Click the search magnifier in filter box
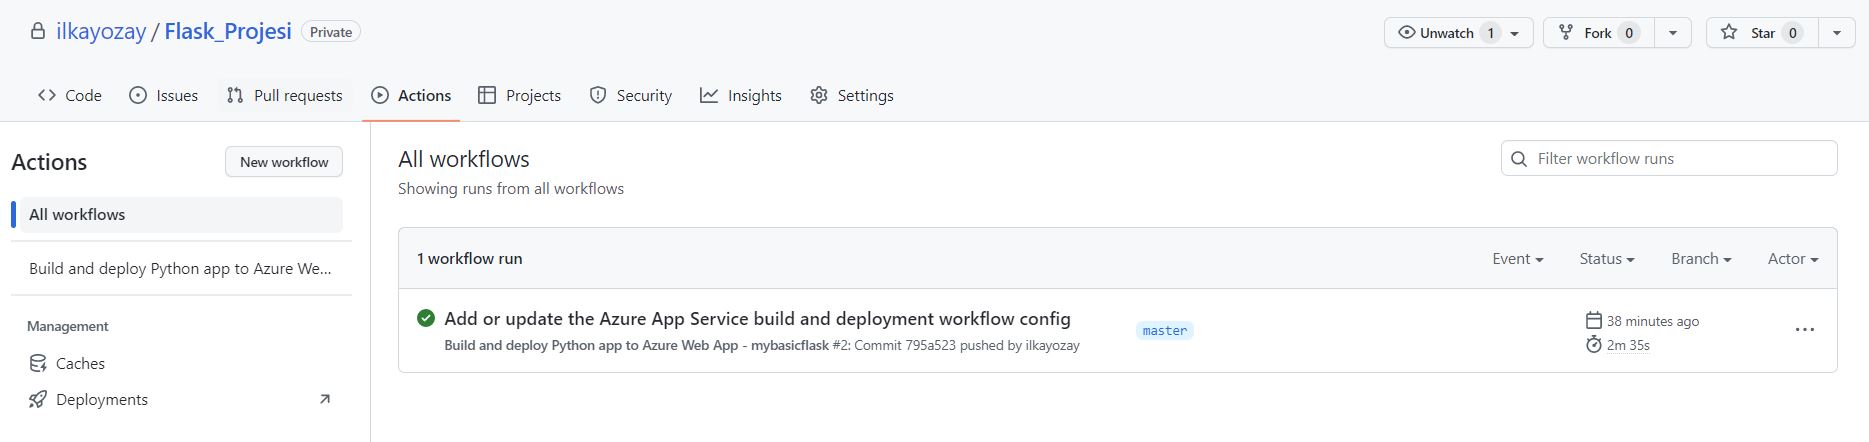The image size is (1869, 442). click(1519, 159)
